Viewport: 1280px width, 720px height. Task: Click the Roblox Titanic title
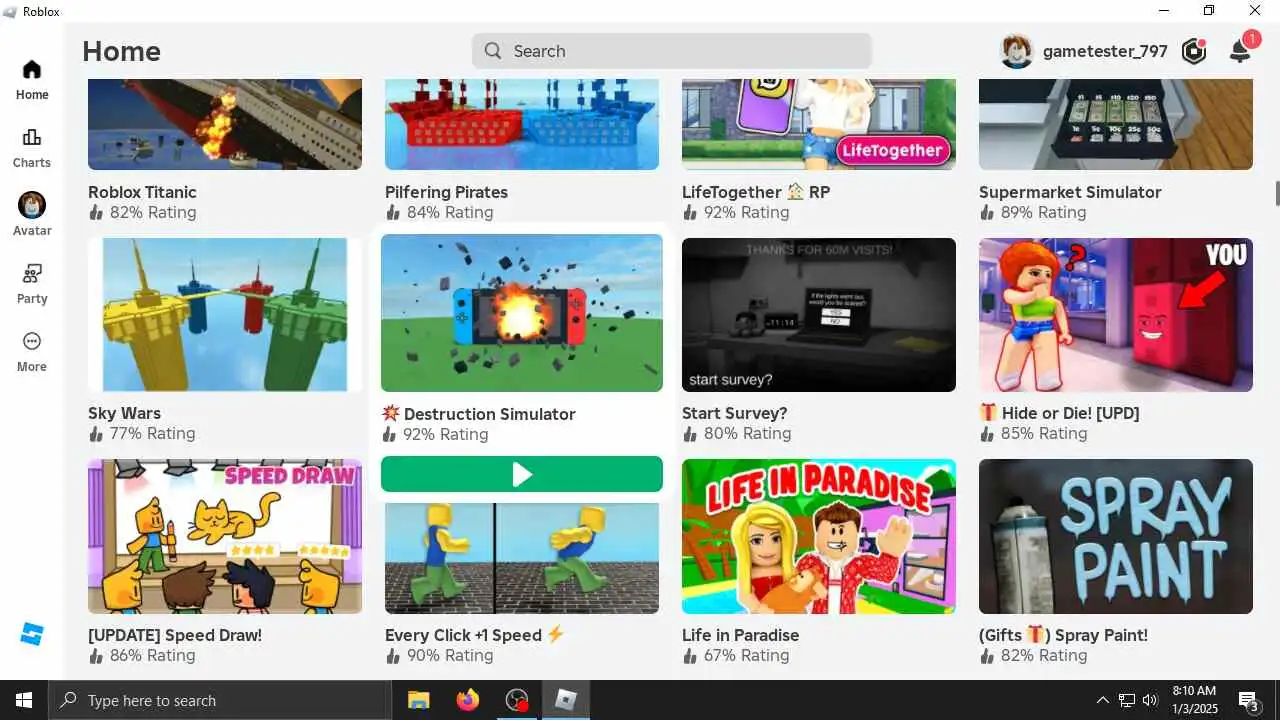[142, 192]
